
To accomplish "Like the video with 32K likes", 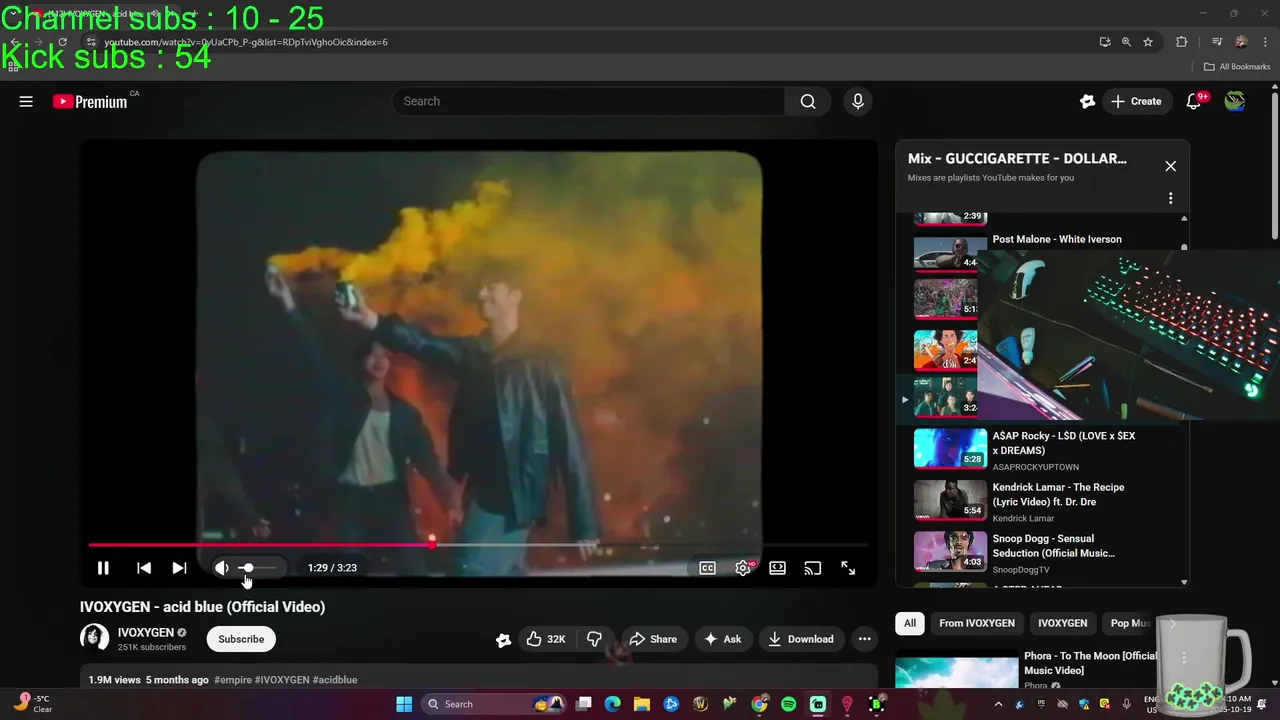I will pos(546,639).
